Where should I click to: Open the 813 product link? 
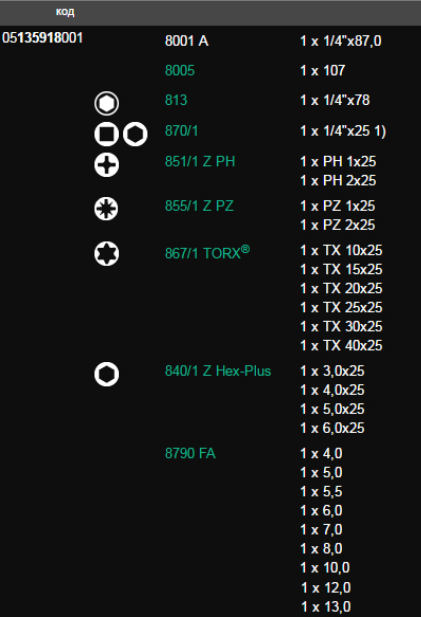pyautogui.click(x=176, y=100)
